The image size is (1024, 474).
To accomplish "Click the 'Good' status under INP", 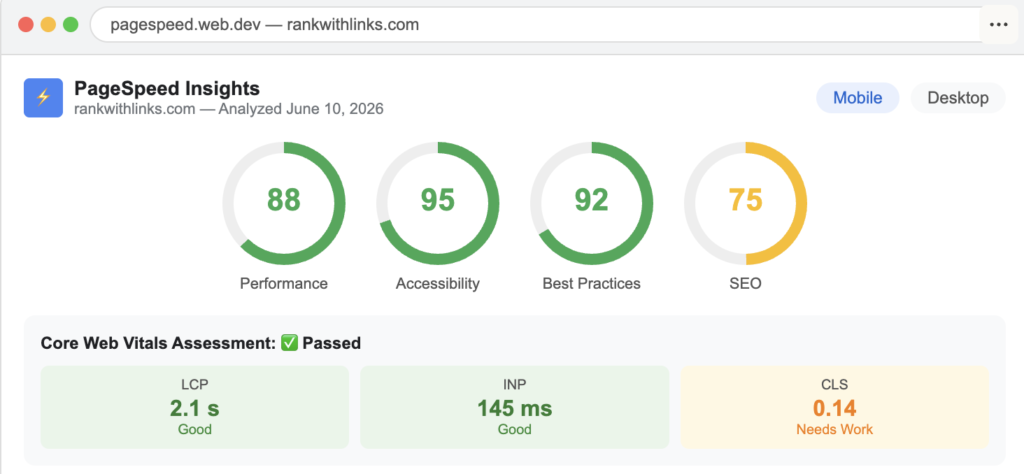I will (515, 430).
